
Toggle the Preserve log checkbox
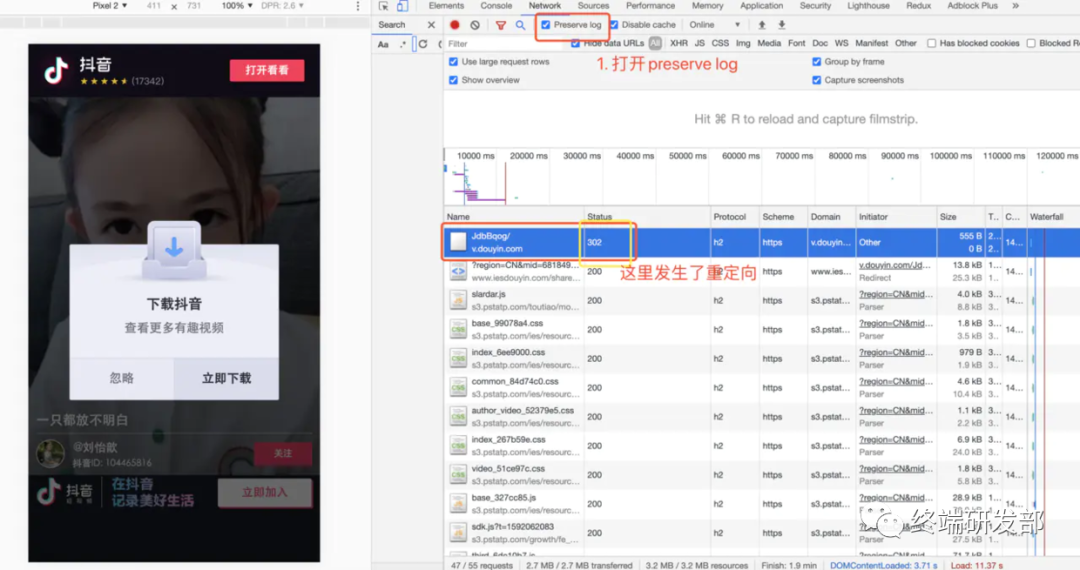point(546,25)
